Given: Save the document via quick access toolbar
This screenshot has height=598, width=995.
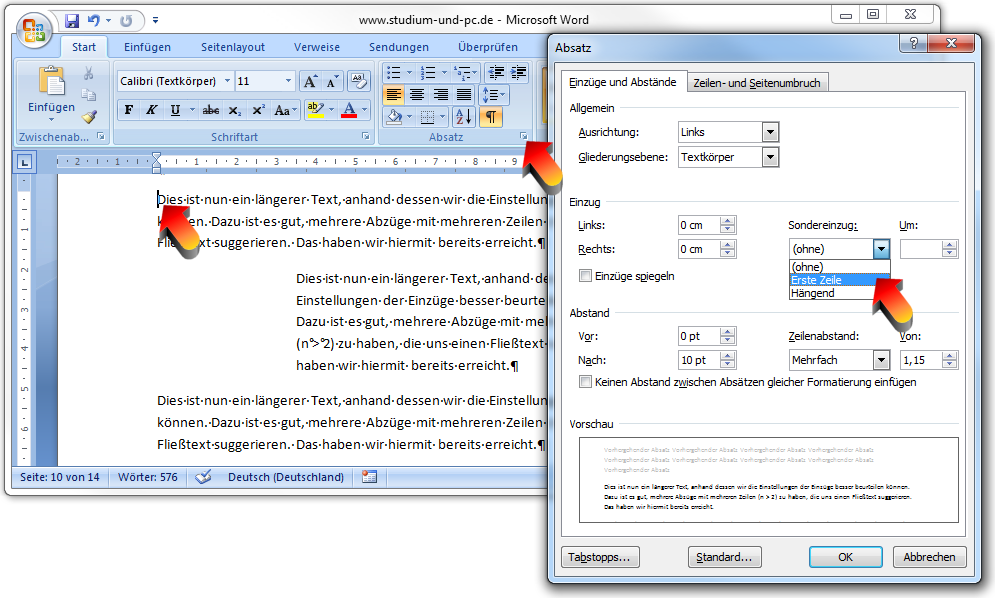Looking at the screenshot, I should [x=72, y=21].
